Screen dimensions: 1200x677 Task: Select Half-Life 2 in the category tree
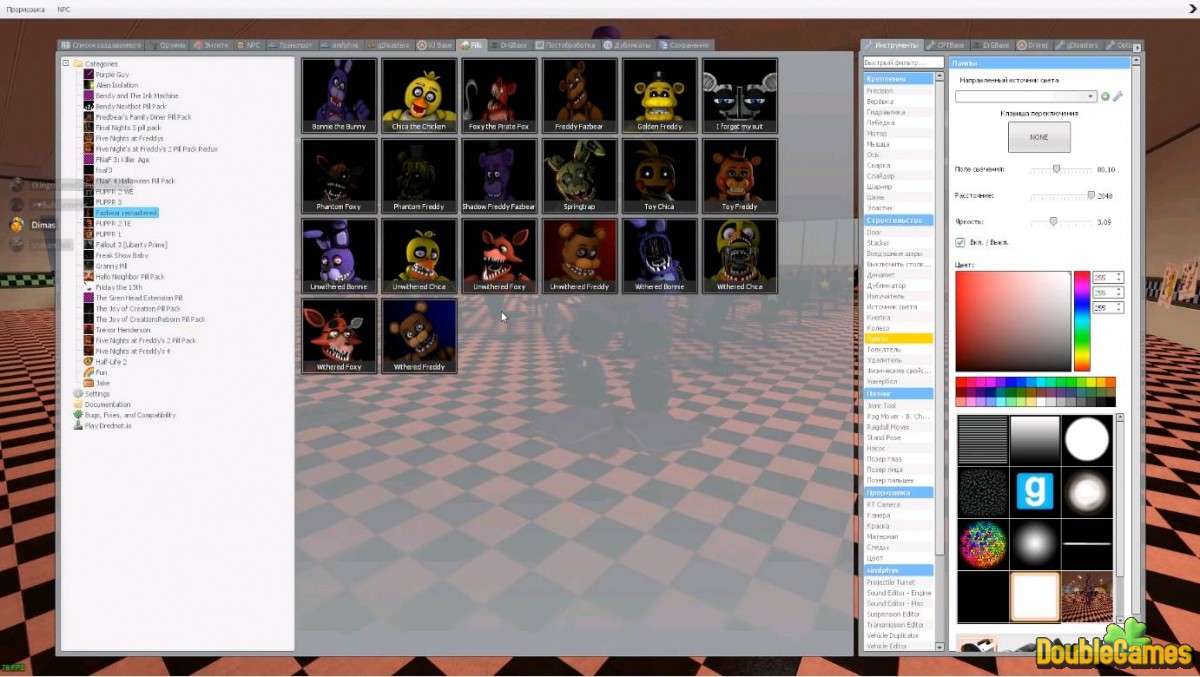(110, 362)
